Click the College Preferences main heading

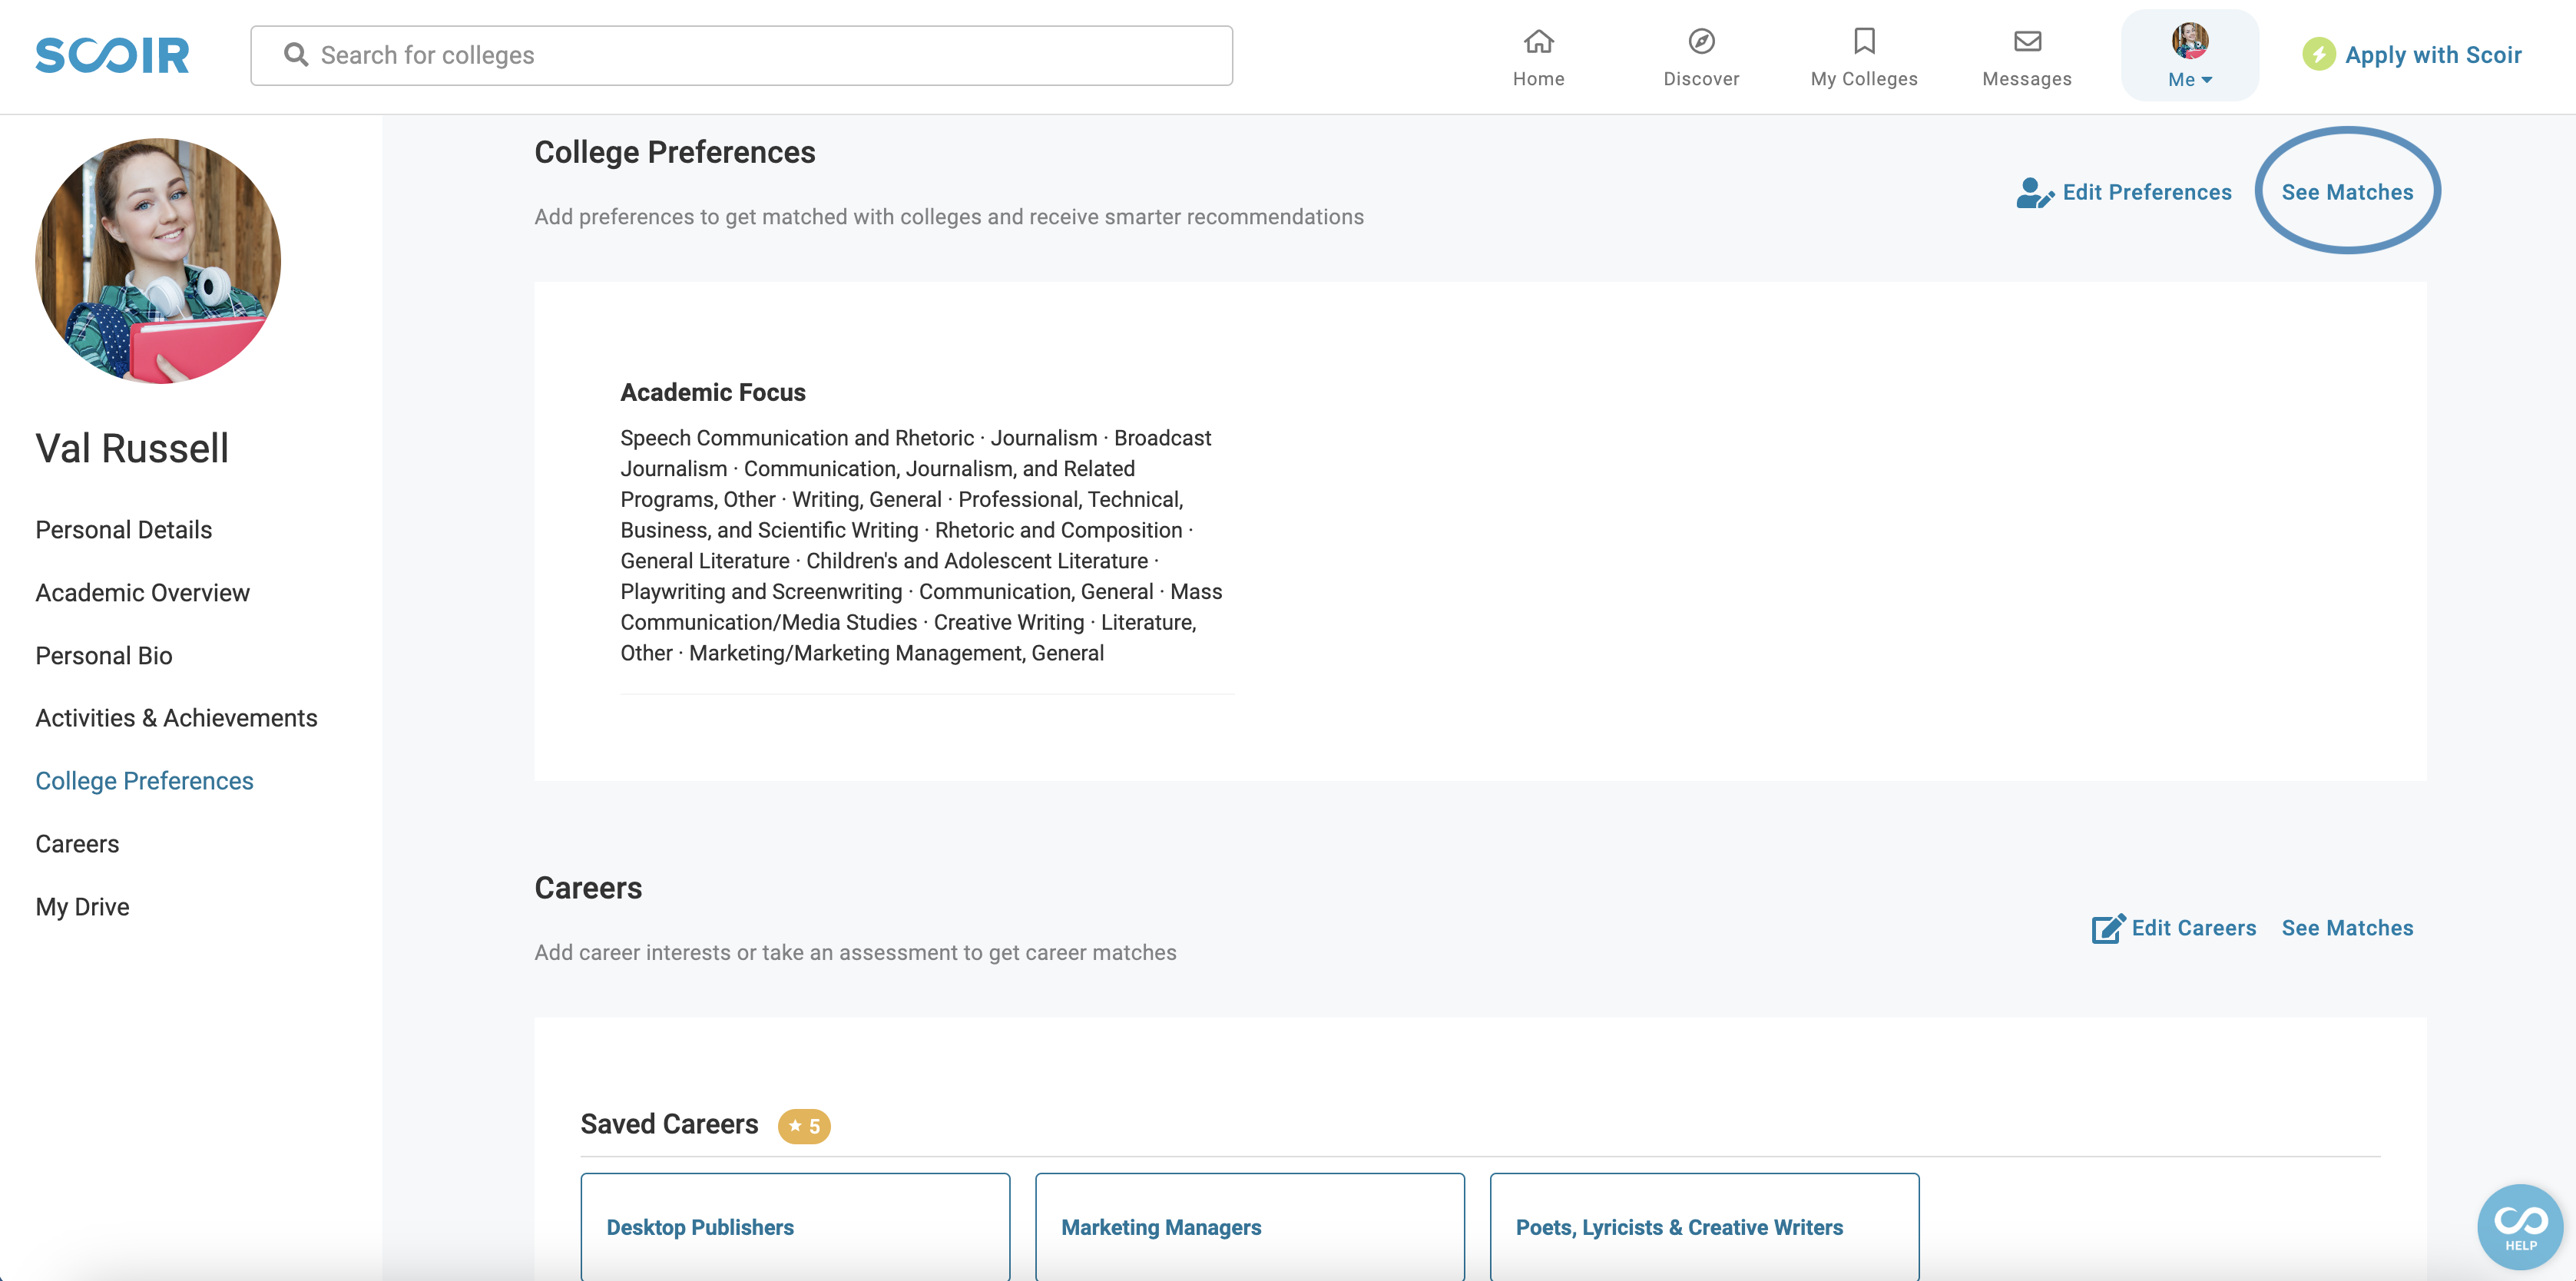[675, 152]
